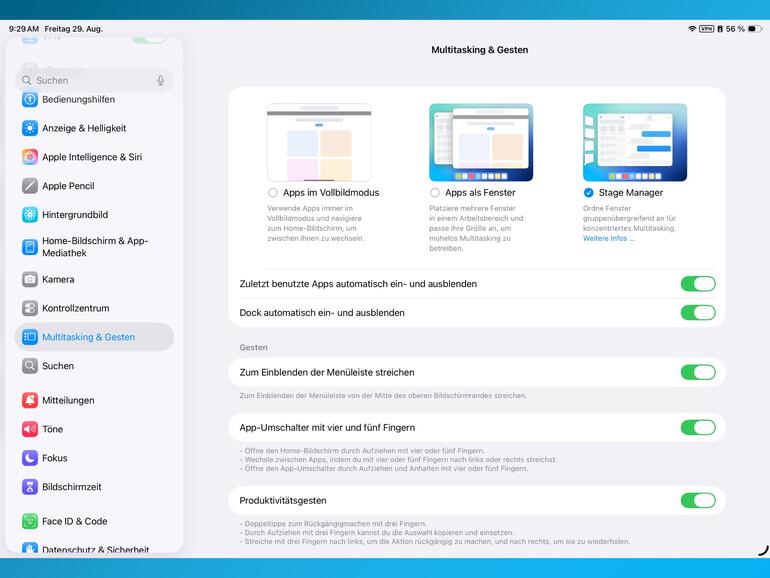Click the Multitasking & Gesten page title
Viewport: 770px width, 578px height.
[480, 50]
